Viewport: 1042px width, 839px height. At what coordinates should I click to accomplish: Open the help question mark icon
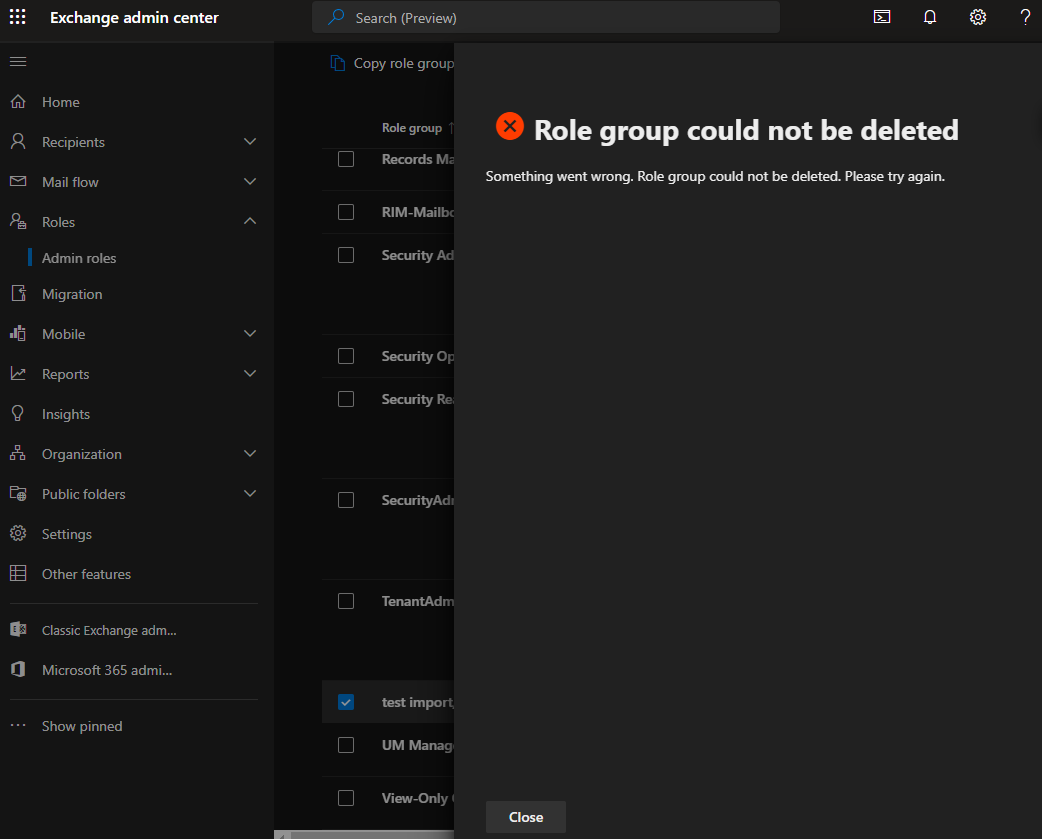point(1024,17)
